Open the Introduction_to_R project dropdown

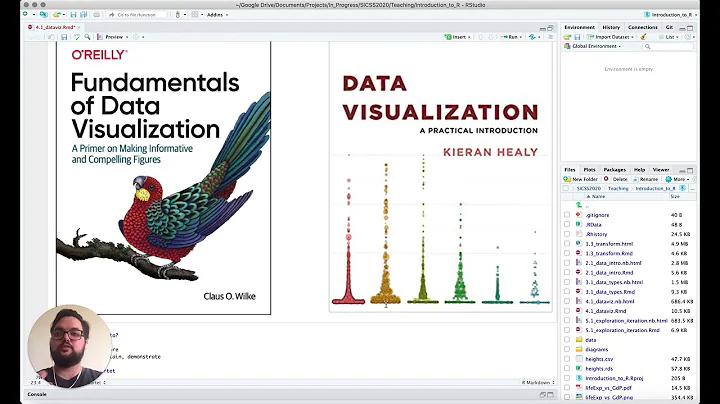(x=670, y=15)
